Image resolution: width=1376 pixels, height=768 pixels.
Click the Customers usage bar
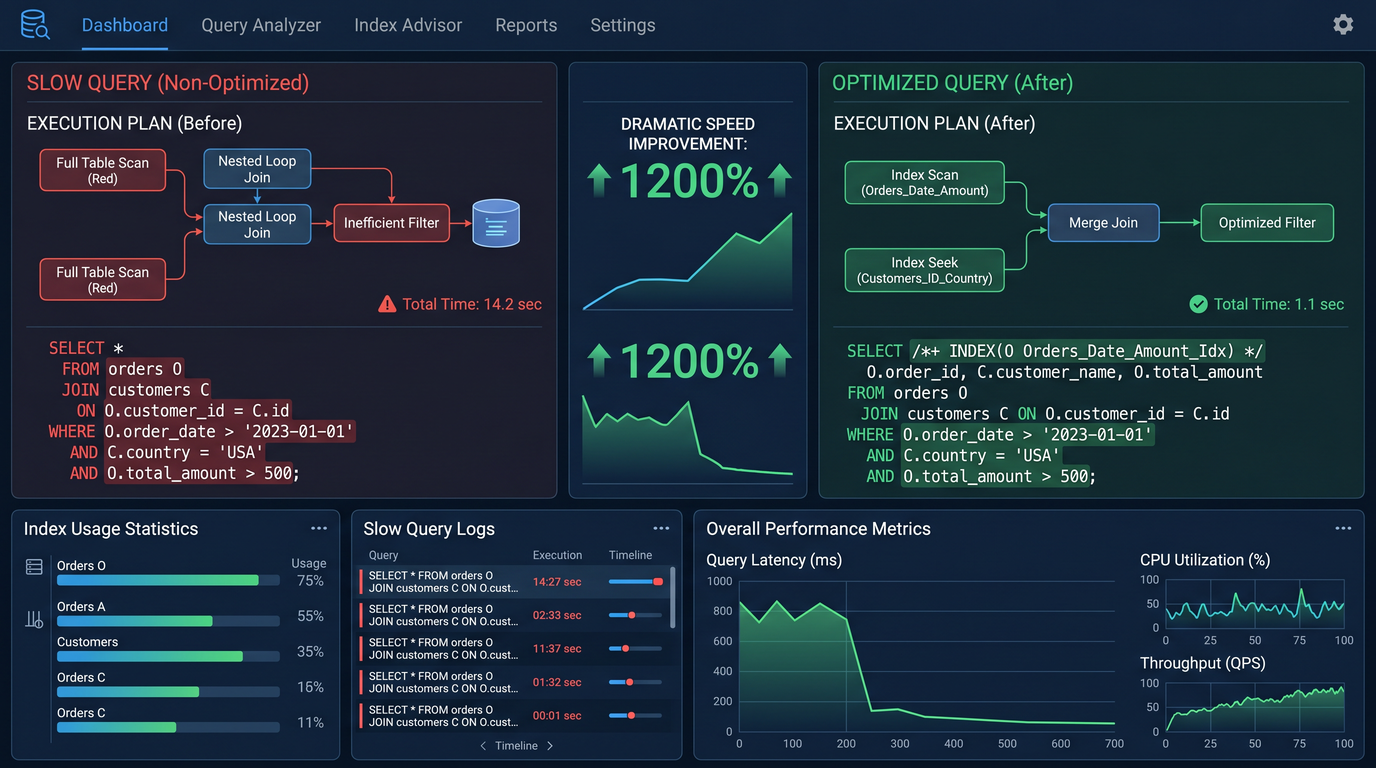tap(168, 656)
